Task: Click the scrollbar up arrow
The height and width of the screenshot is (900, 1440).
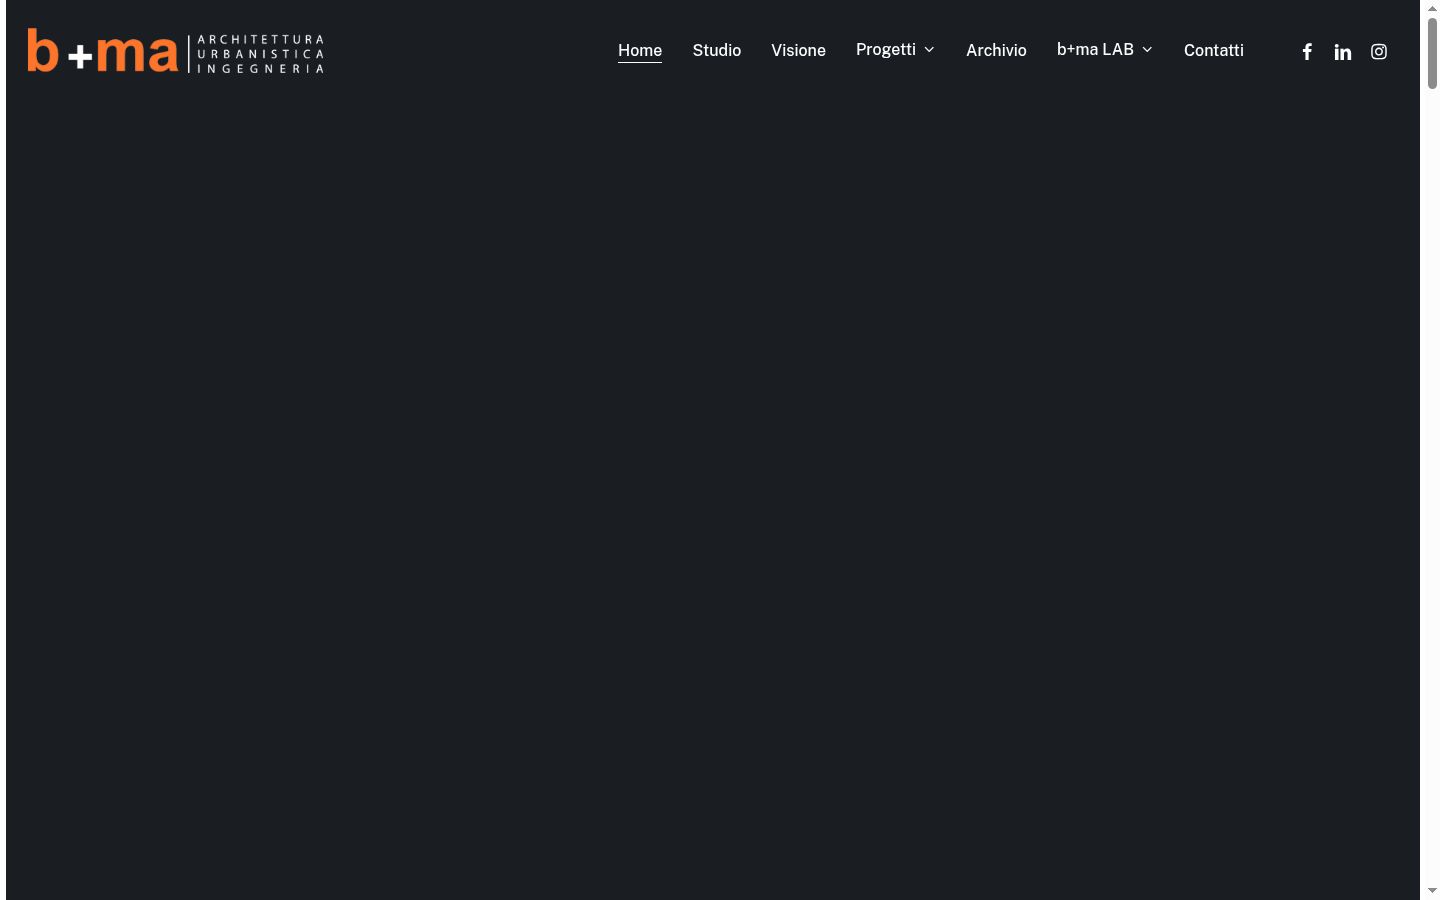Action: pos(1432,8)
